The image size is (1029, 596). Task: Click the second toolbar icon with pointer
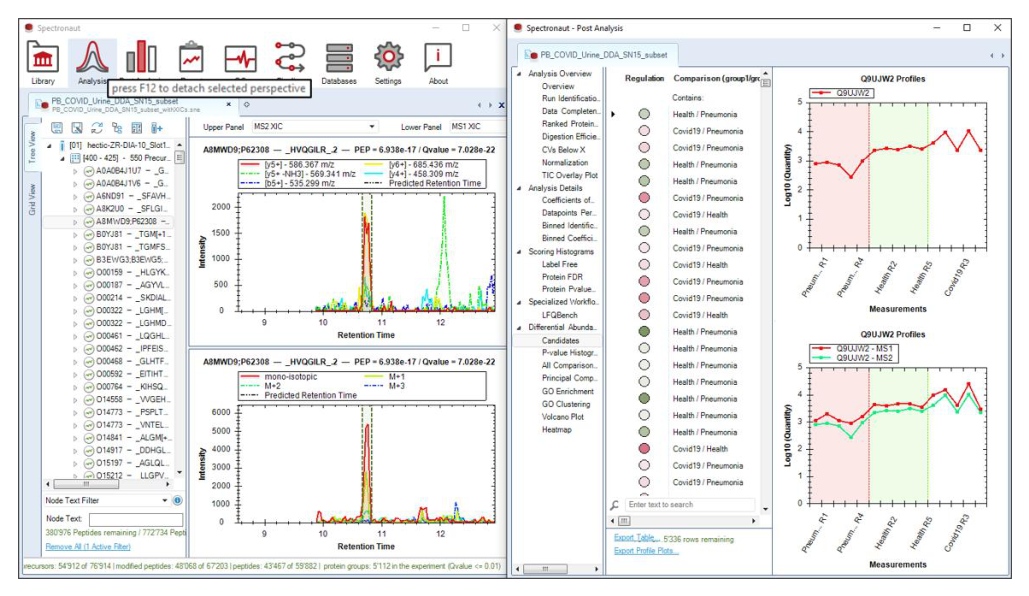[77, 128]
